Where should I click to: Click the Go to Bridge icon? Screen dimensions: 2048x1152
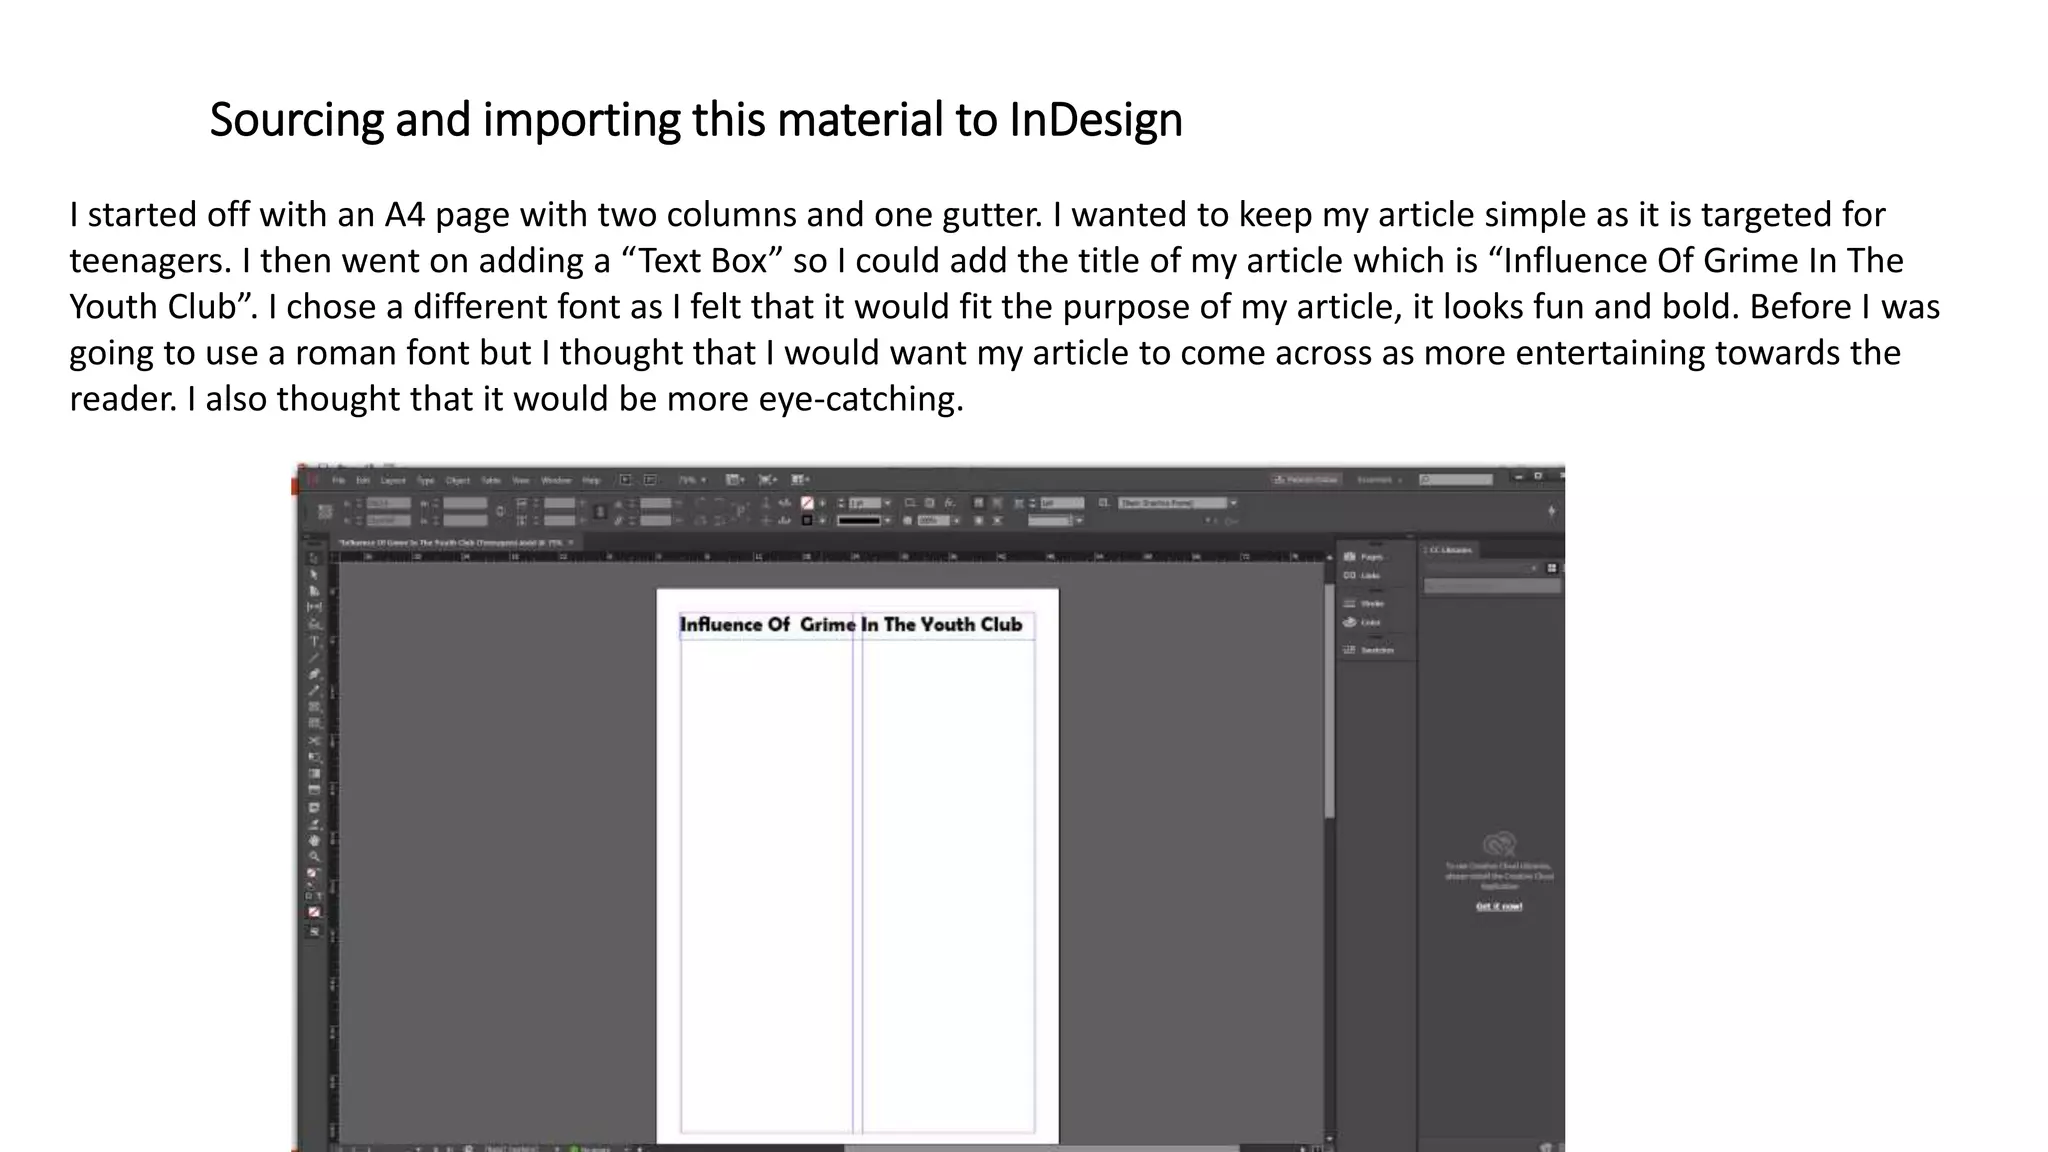pyautogui.click(x=625, y=480)
